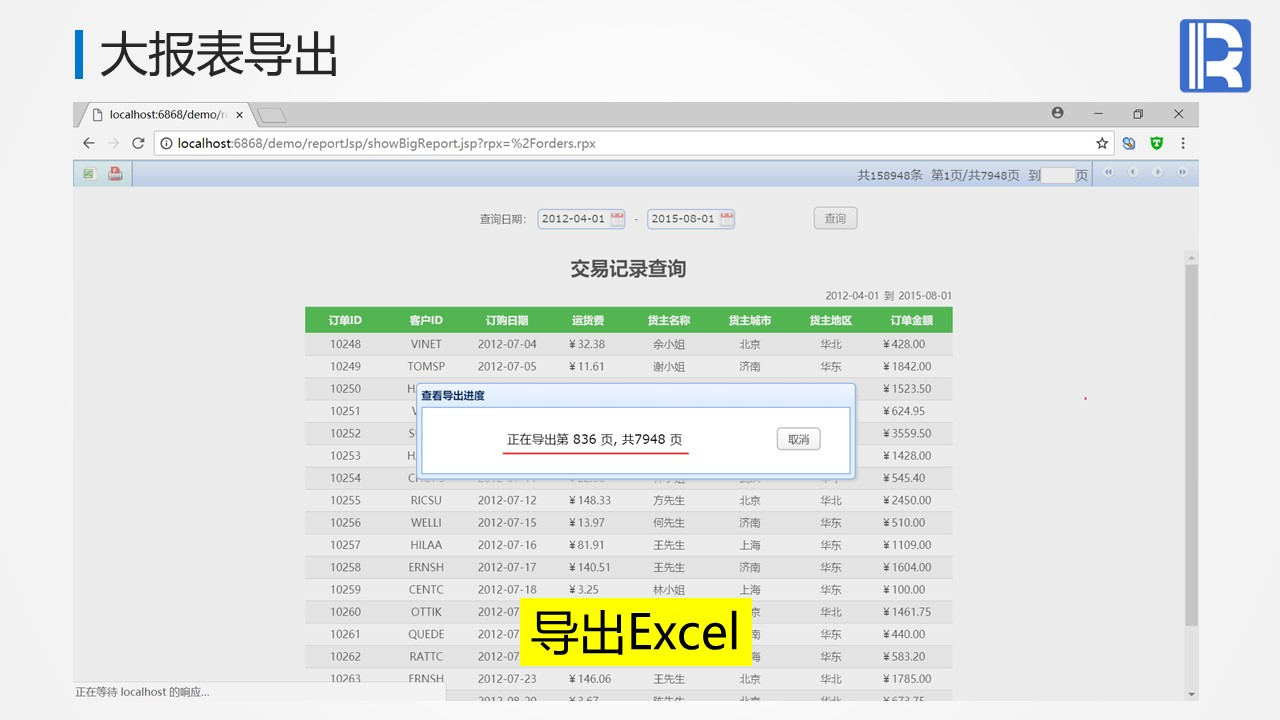Click the go-to page number field
This screenshot has width=1280, height=720.
(1058, 175)
